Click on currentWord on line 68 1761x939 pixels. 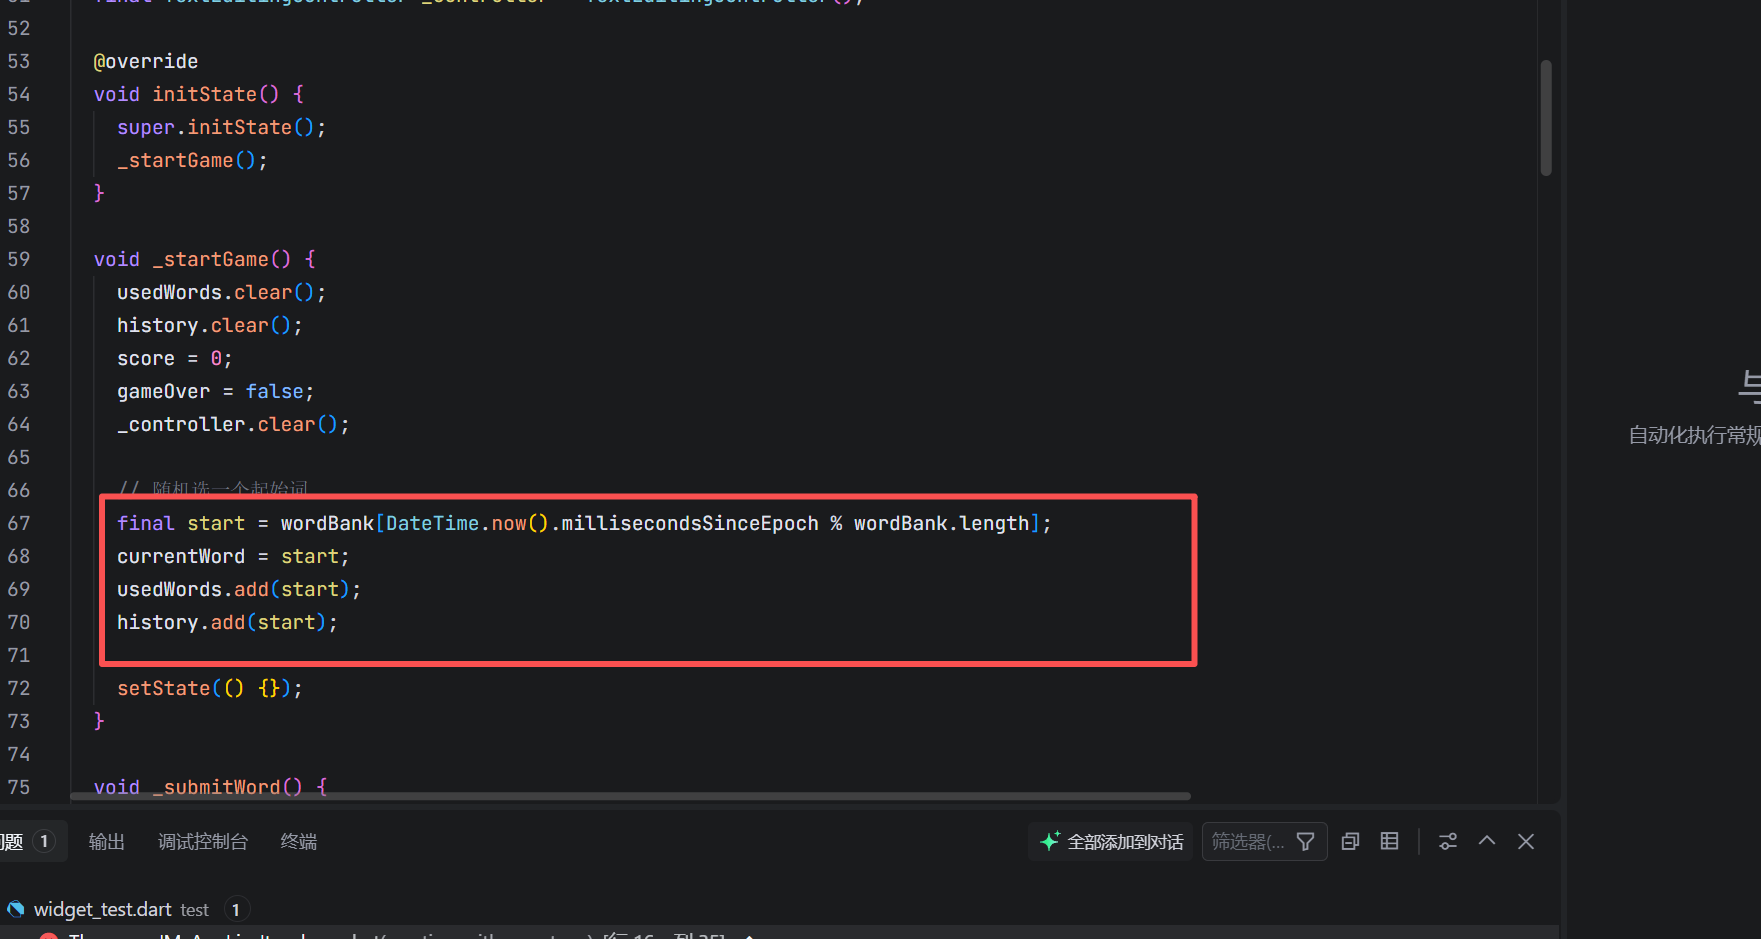tap(181, 556)
